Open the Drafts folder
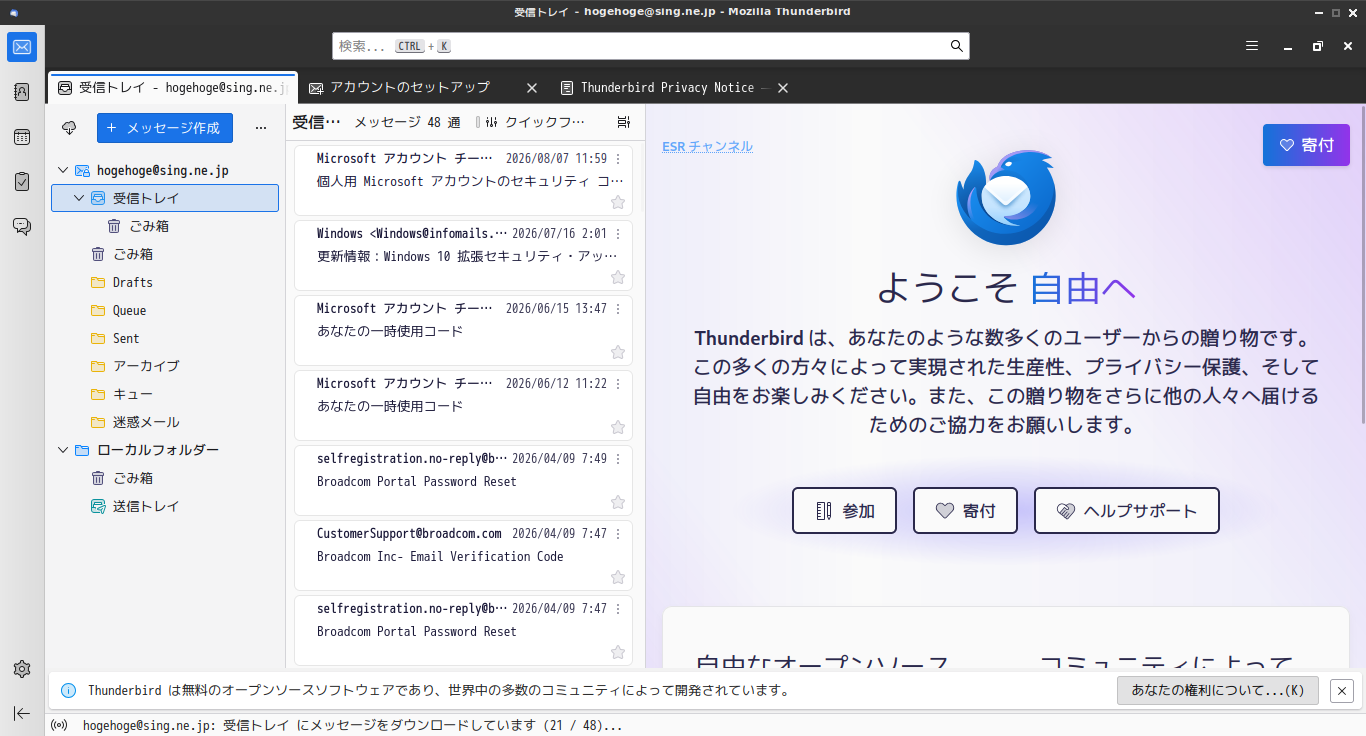Screen dimensions: 1366x736 coord(165,283)
